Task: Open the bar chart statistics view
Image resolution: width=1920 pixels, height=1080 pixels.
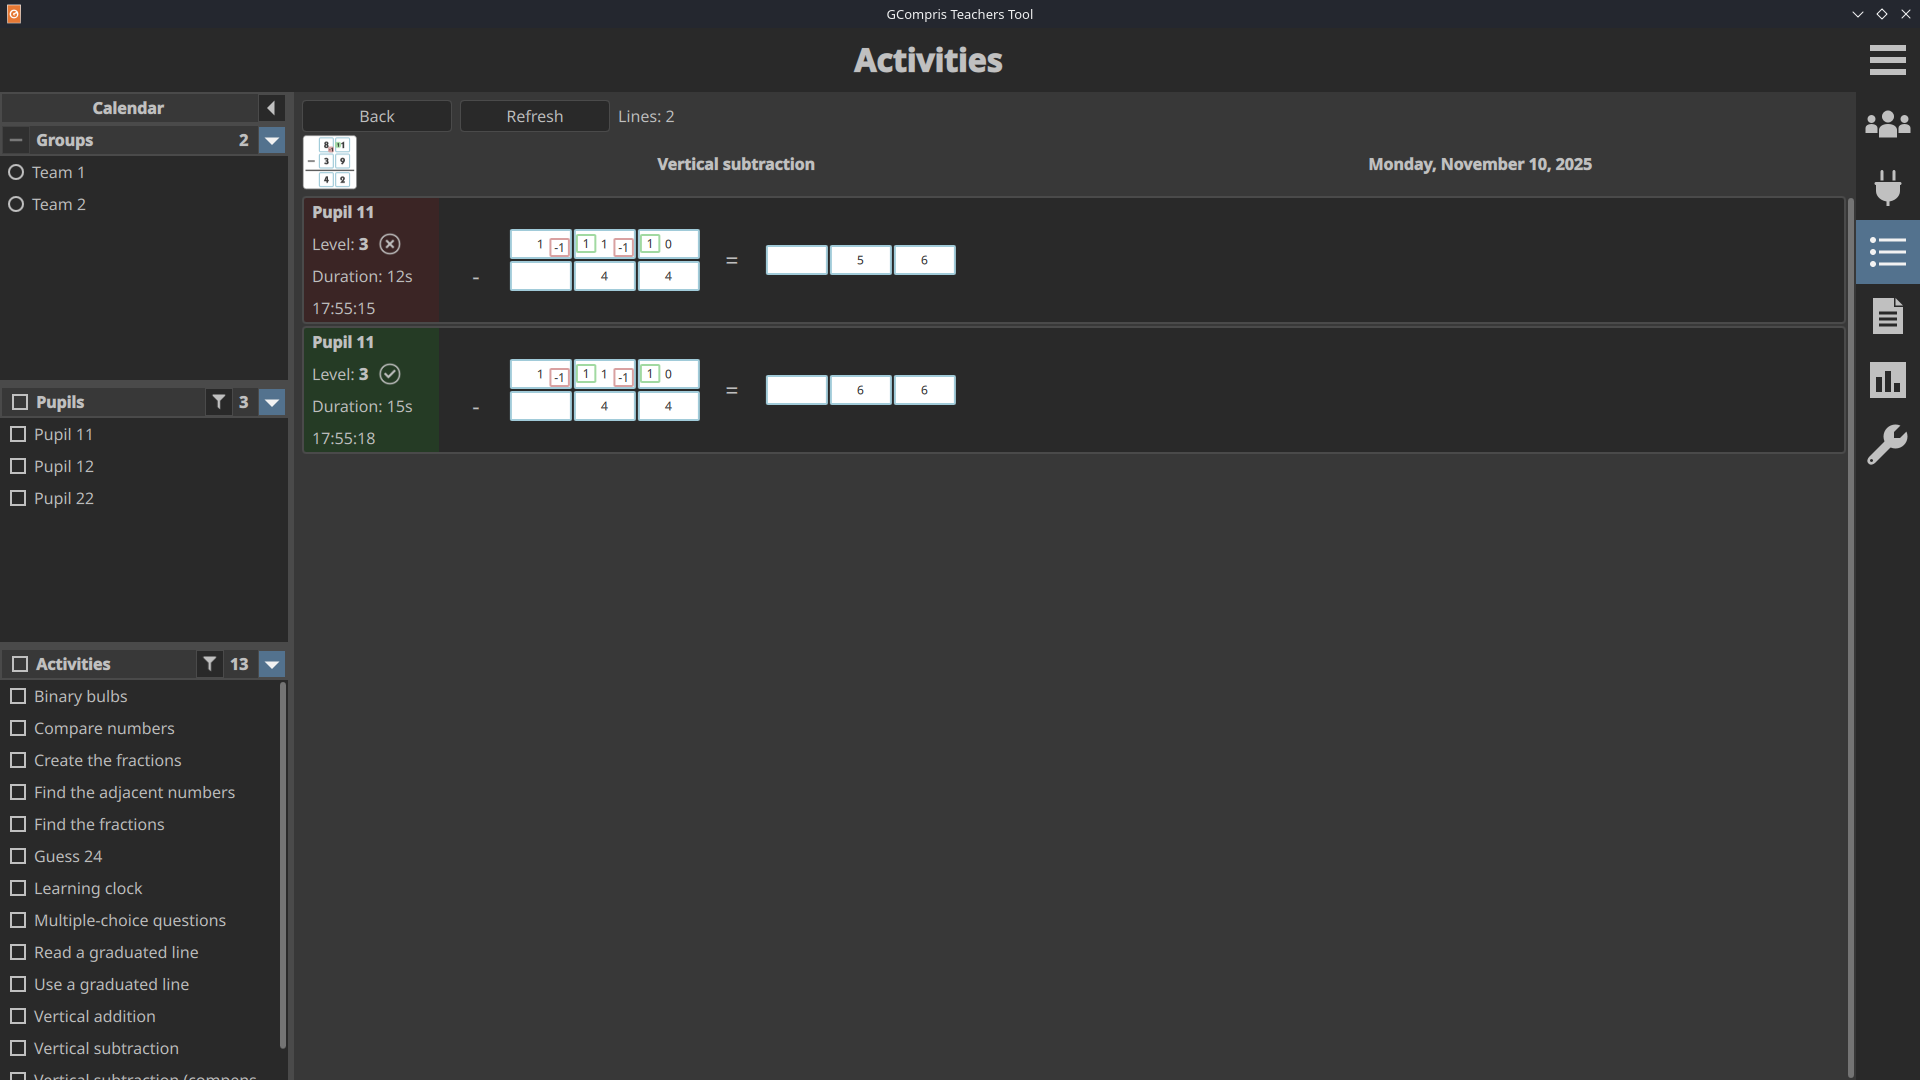Action: coord(1887,380)
